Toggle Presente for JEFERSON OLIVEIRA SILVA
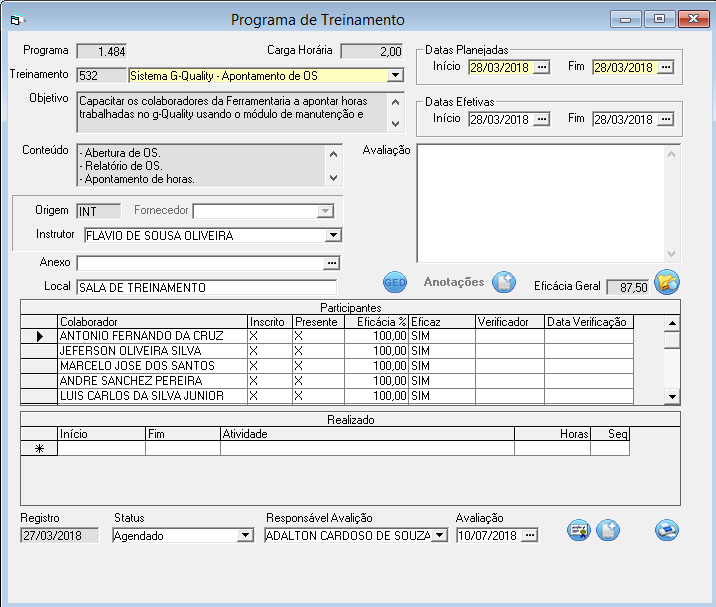The height and width of the screenshot is (607, 716). pos(318,351)
